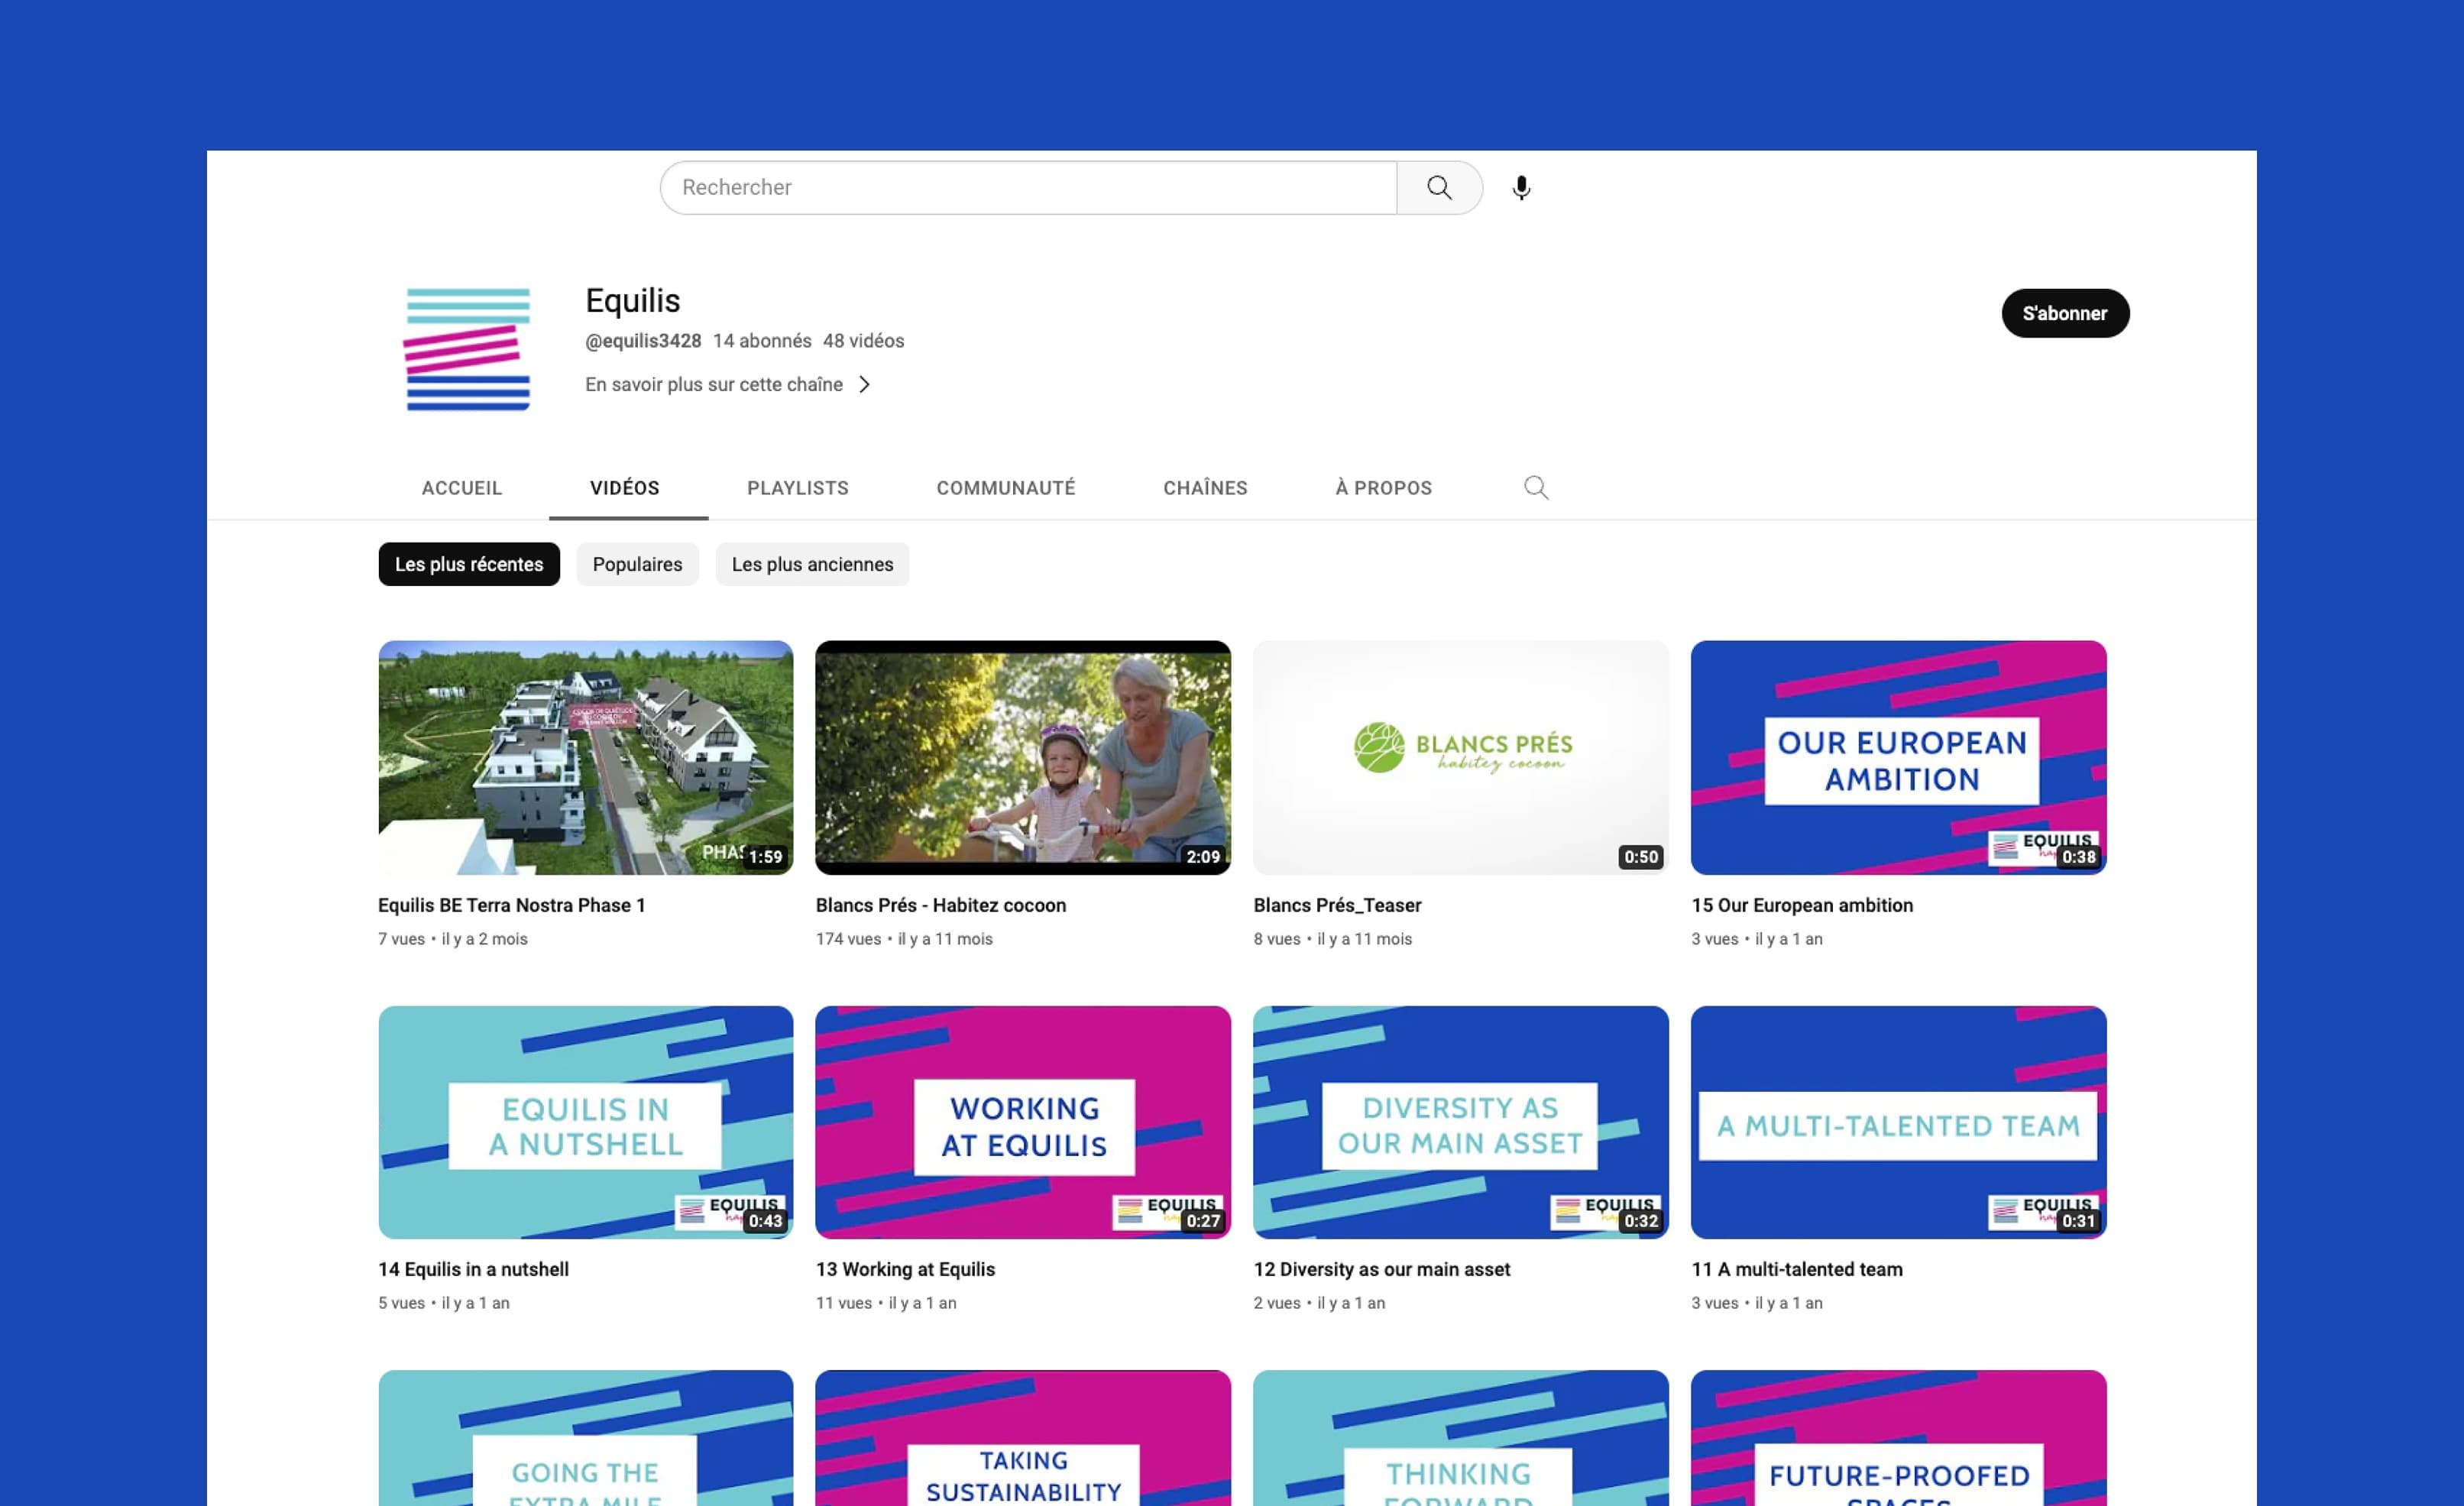Click the "14 abonnés" subscriber count

[762, 341]
